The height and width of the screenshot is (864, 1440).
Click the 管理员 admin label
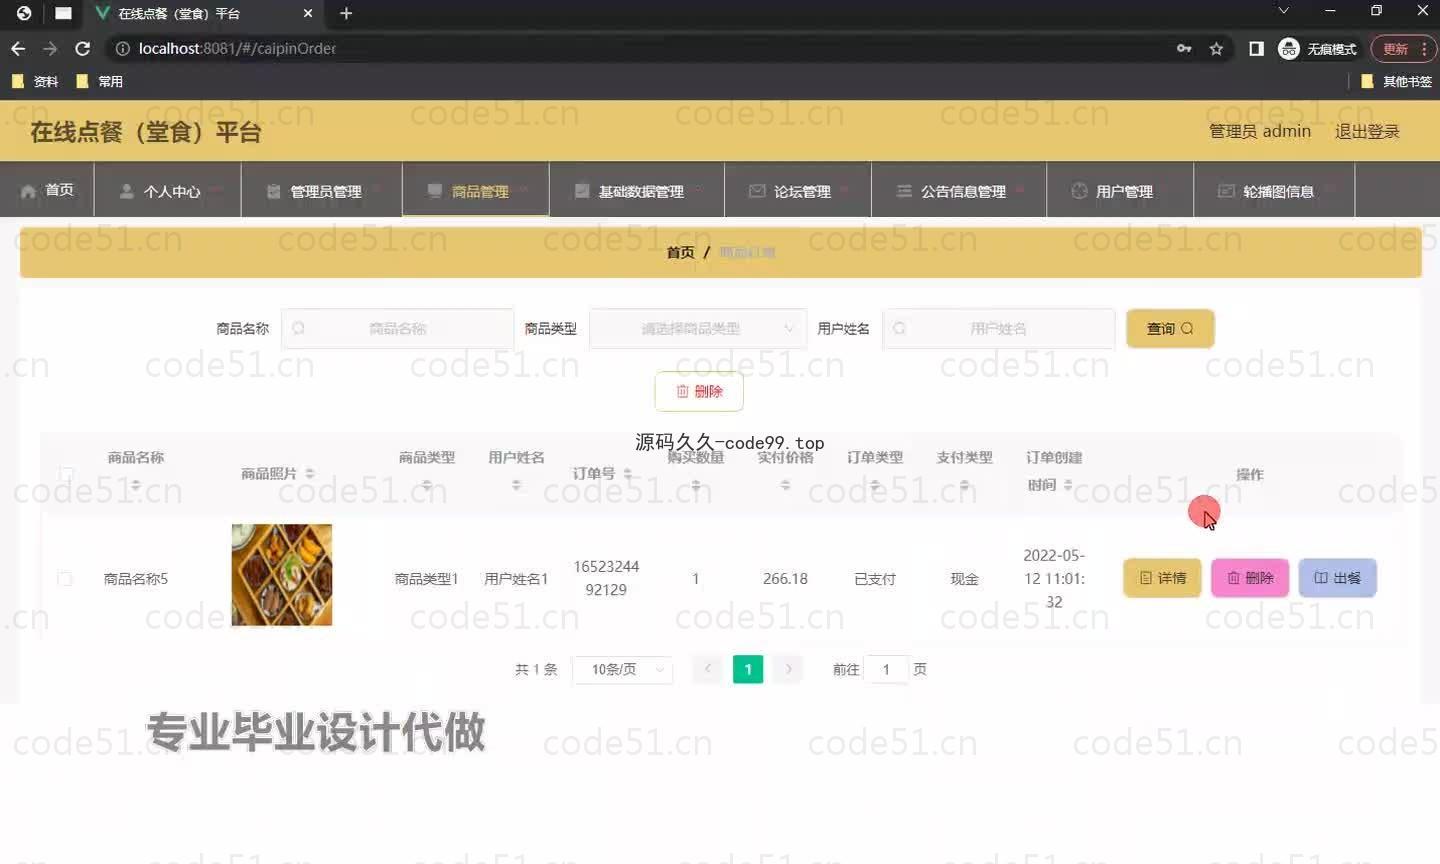point(1260,131)
